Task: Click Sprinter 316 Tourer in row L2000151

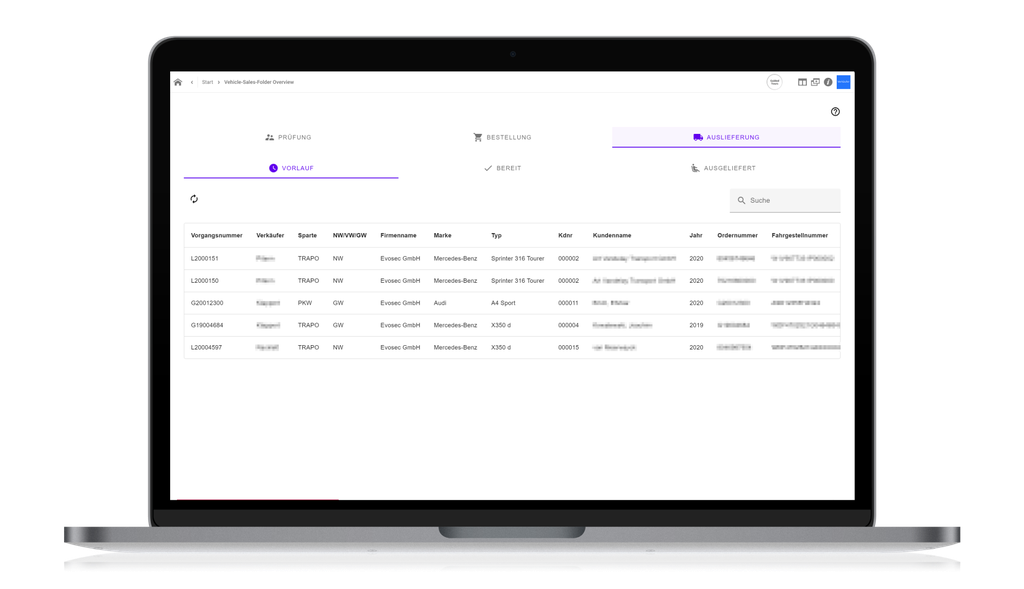Action: point(517,259)
